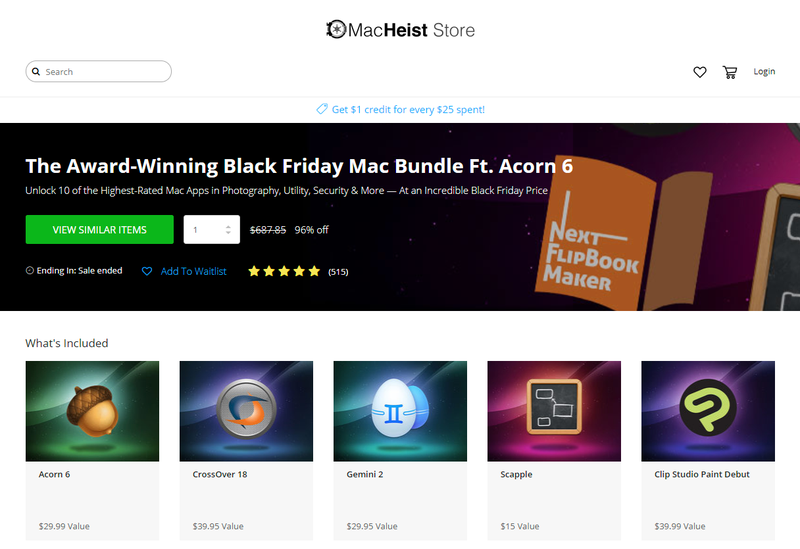Open the $1 credit for every $25 promo link
Screen dimensions: 800x549
click(408, 109)
